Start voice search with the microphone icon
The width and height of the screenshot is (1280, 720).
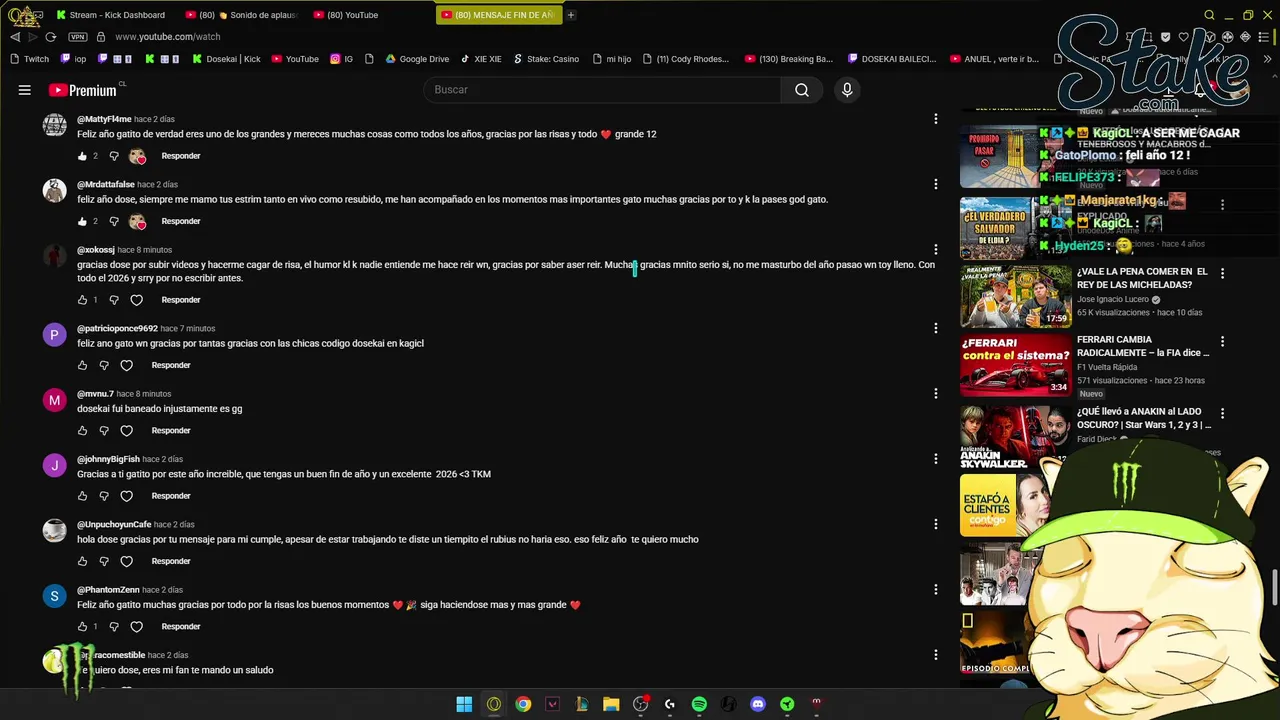click(x=847, y=90)
